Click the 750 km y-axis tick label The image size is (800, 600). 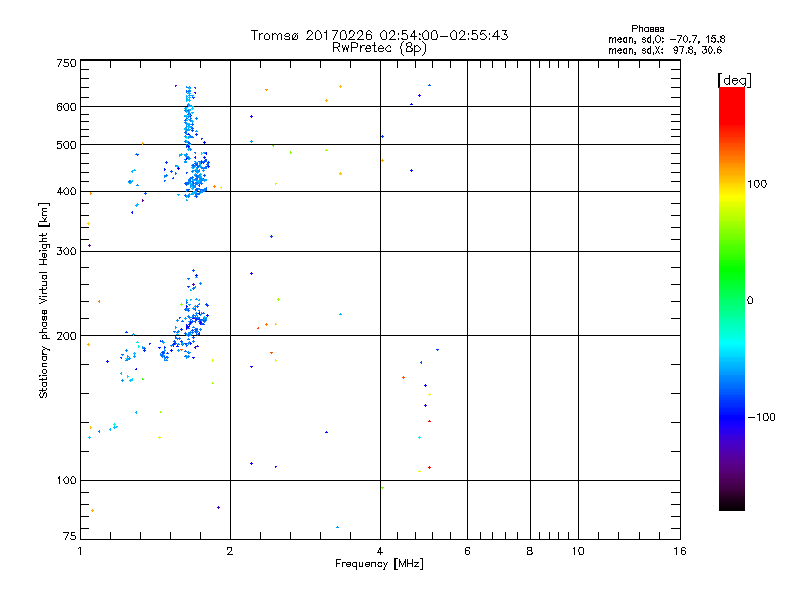(x=66, y=63)
